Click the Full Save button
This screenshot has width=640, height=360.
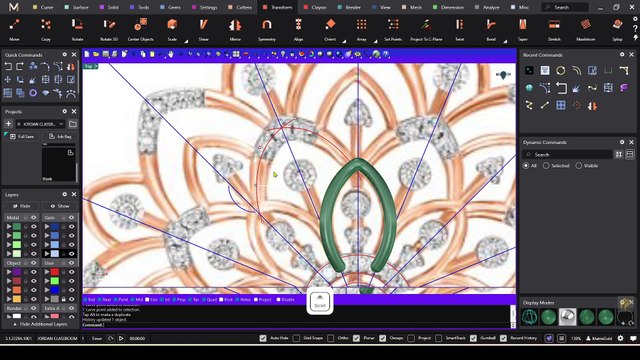click(22, 136)
